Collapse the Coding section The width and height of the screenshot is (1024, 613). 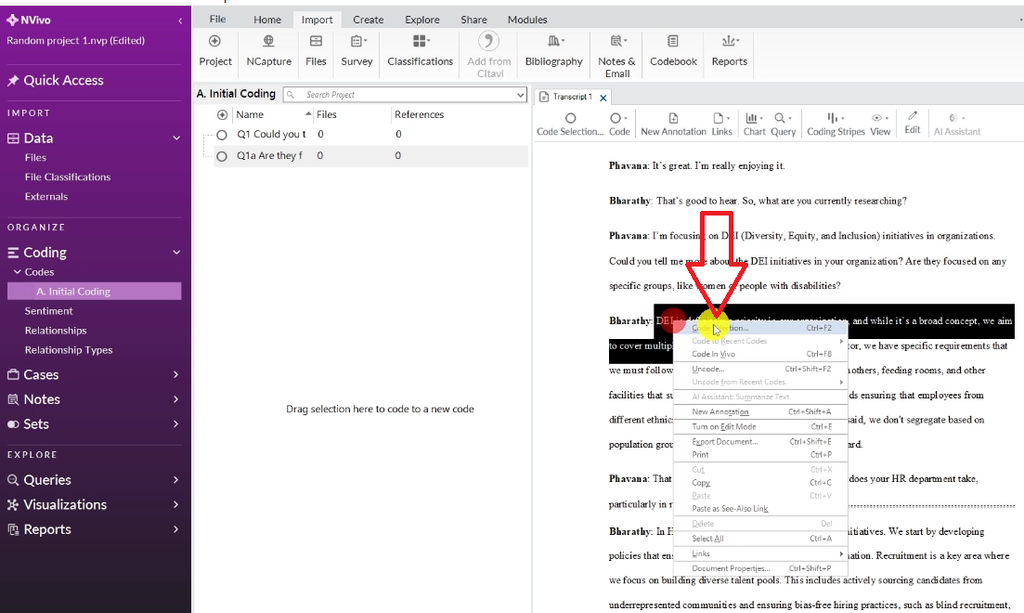[176, 252]
